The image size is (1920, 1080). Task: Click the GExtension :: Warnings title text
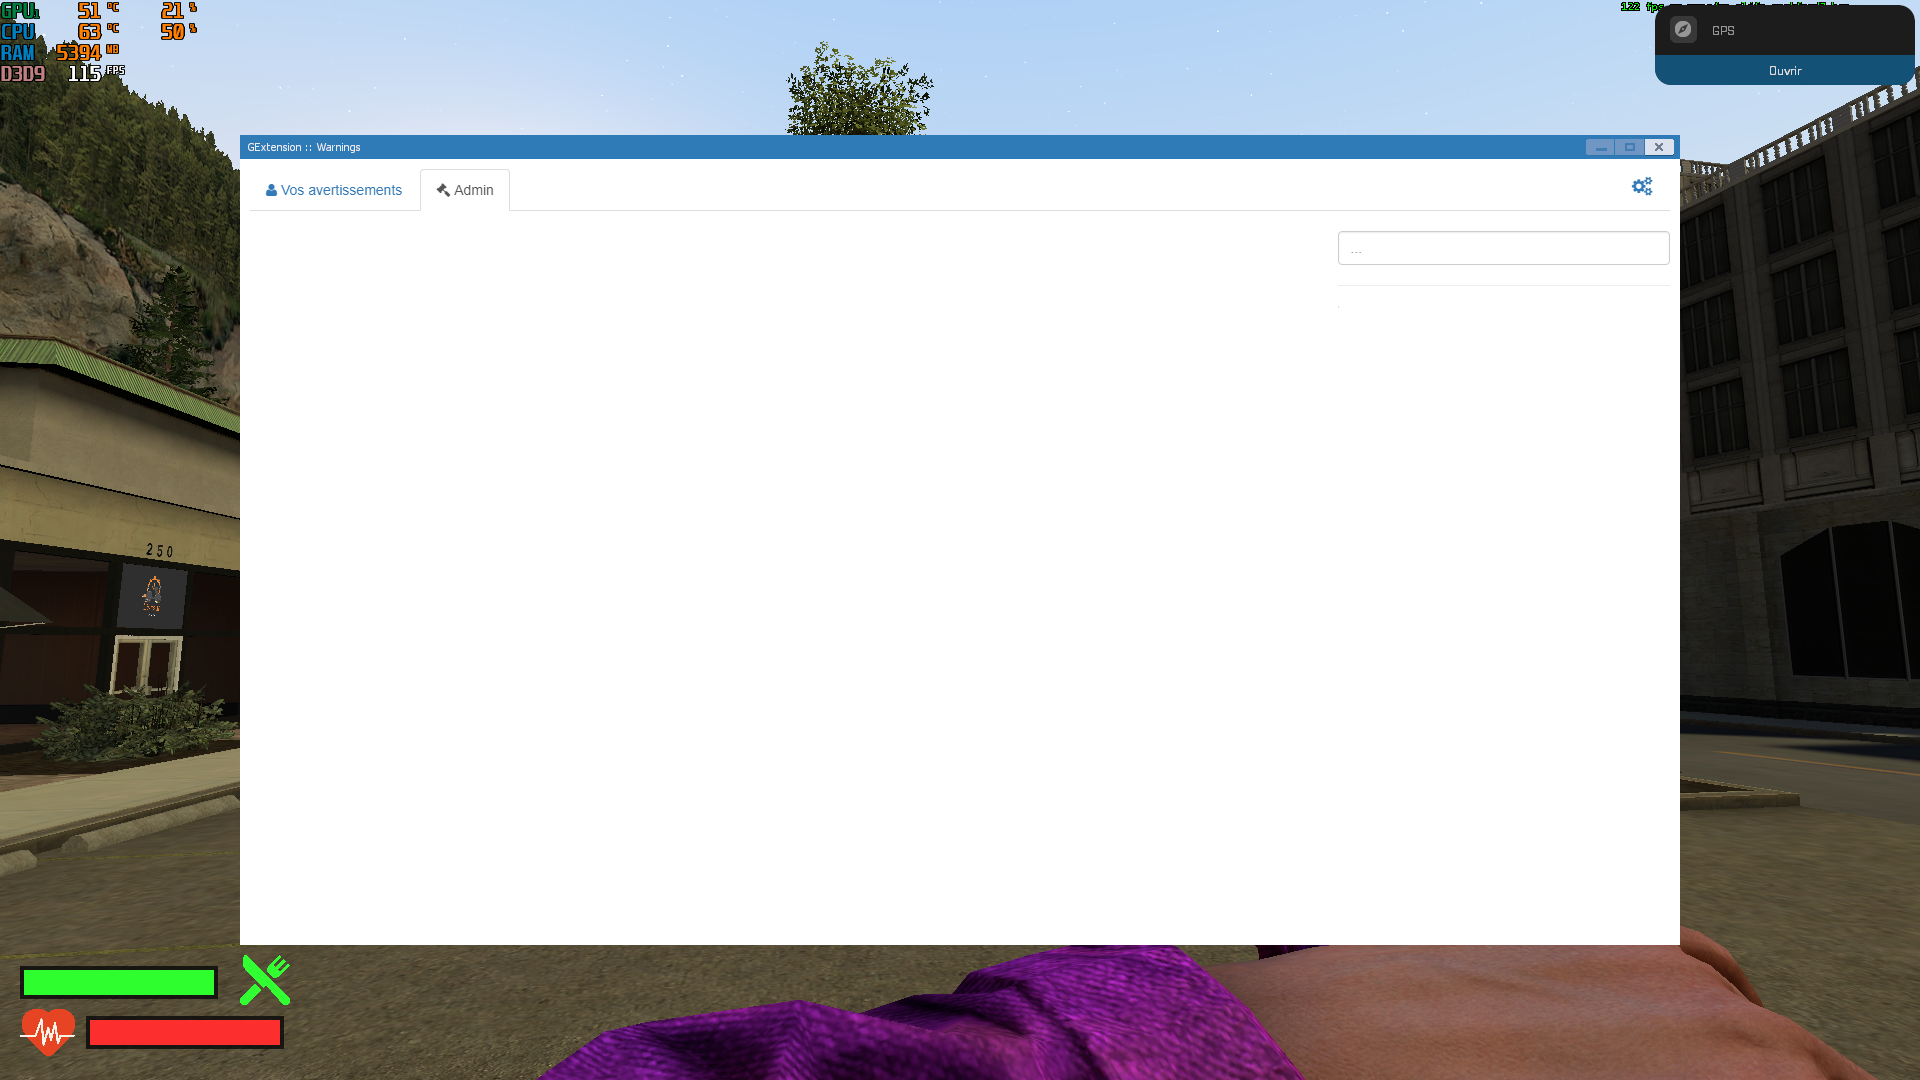[304, 147]
